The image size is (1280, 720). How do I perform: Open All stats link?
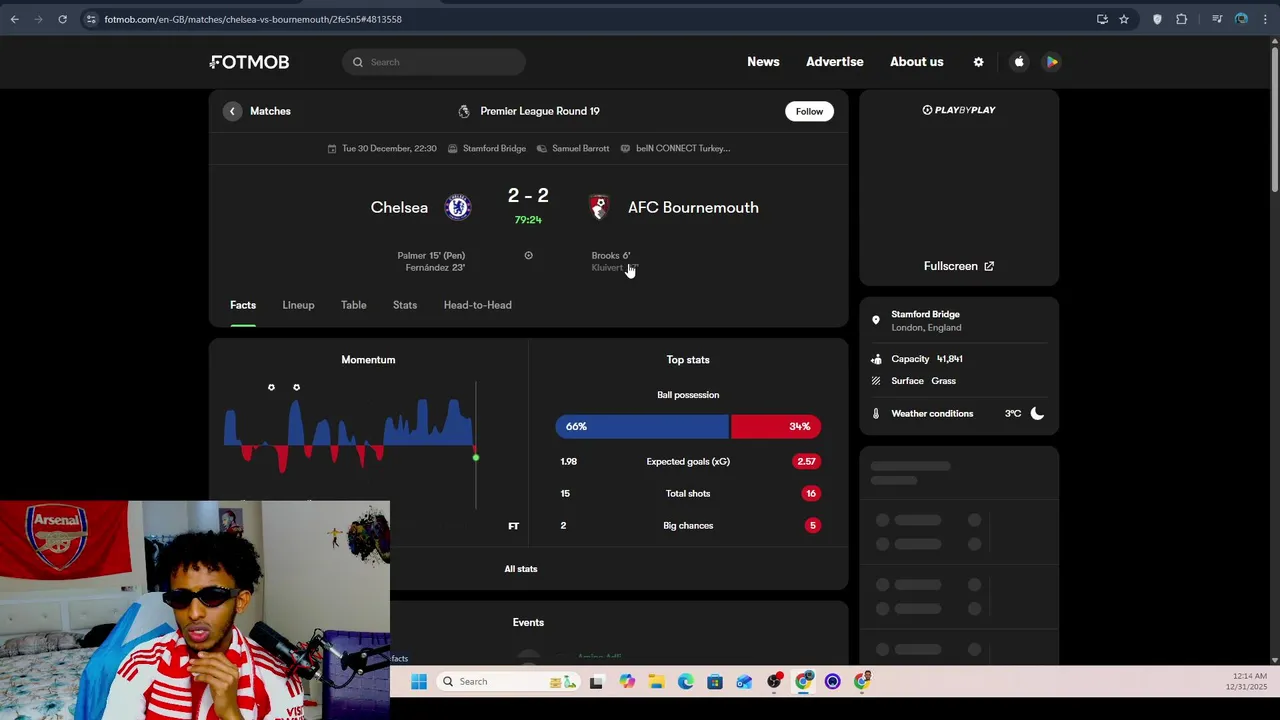521,569
